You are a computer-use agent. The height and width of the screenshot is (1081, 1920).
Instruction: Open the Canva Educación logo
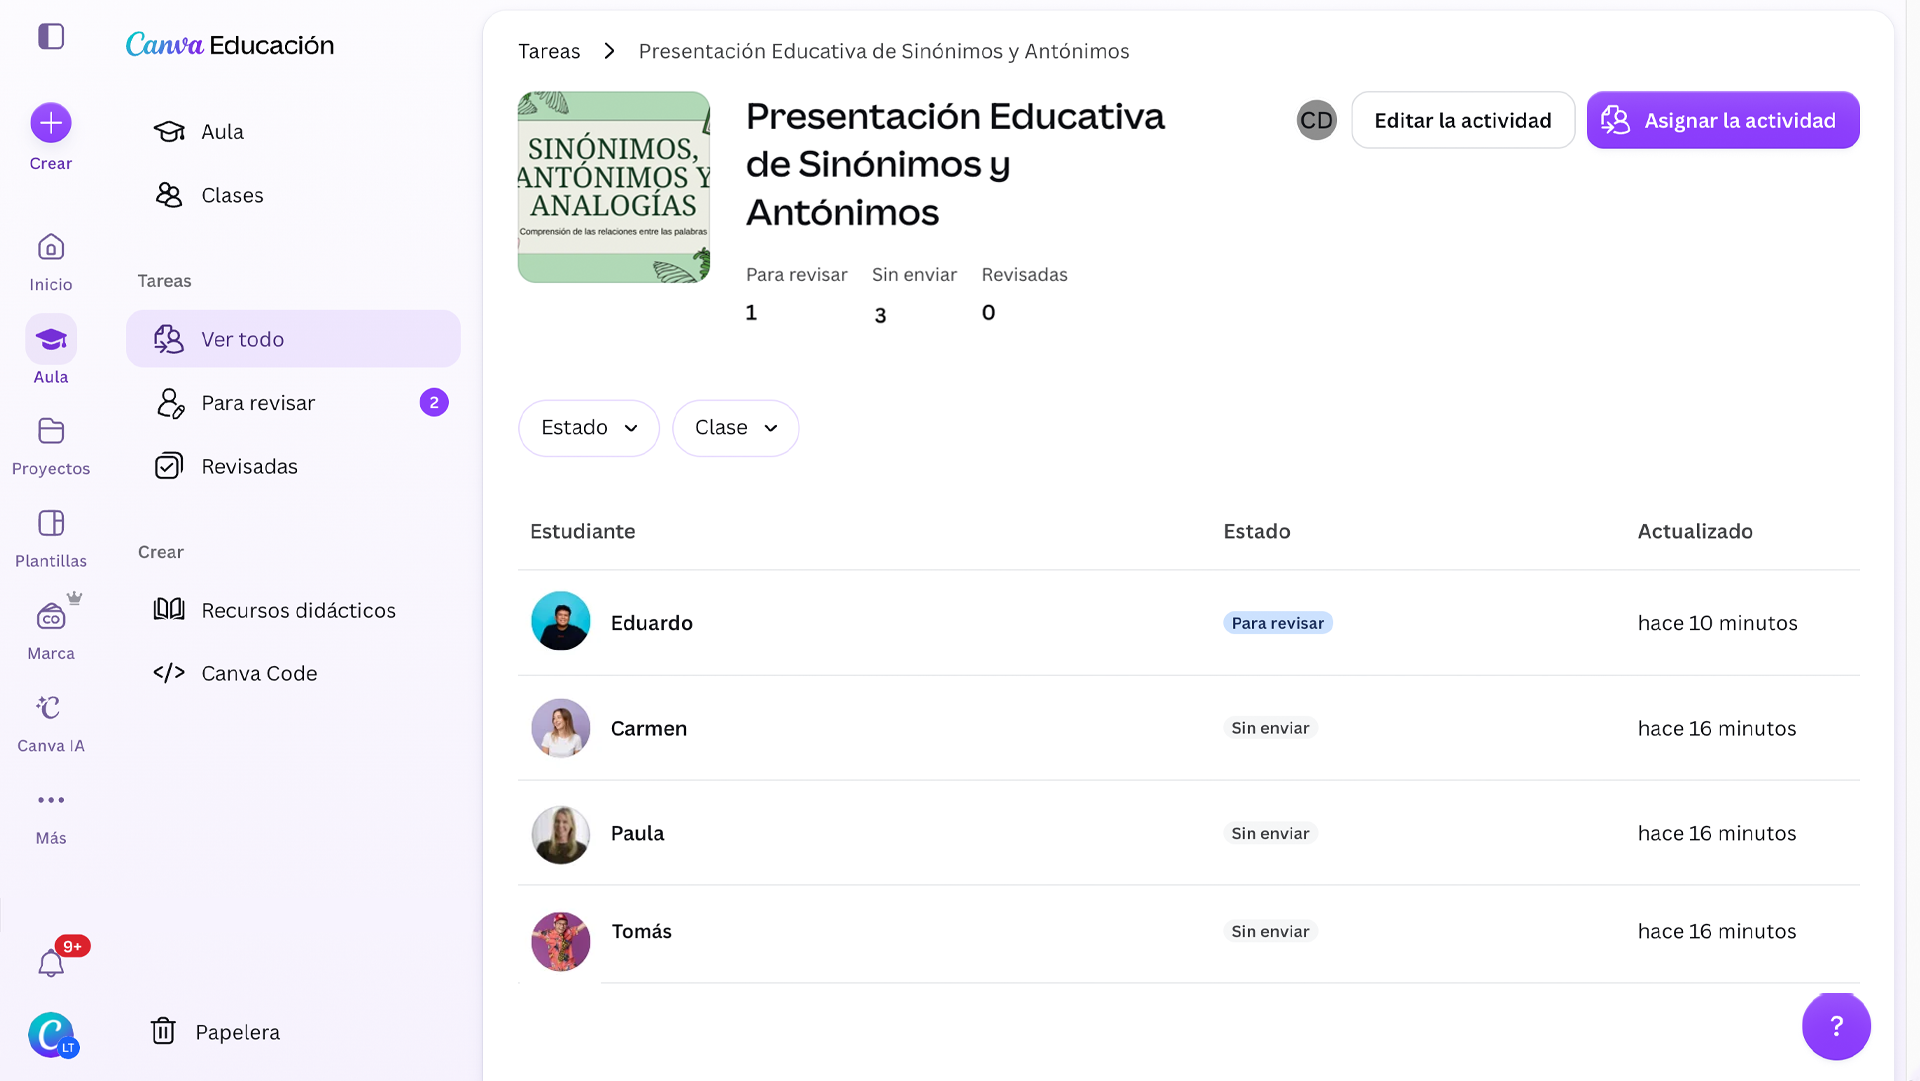pyautogui.click(x=230, y=45)
